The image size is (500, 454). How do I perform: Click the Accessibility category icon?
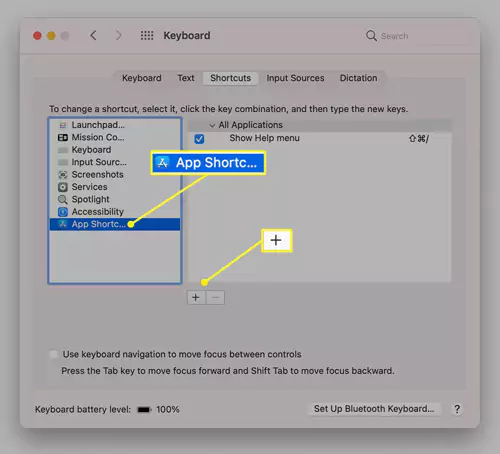tap(63, 212)
